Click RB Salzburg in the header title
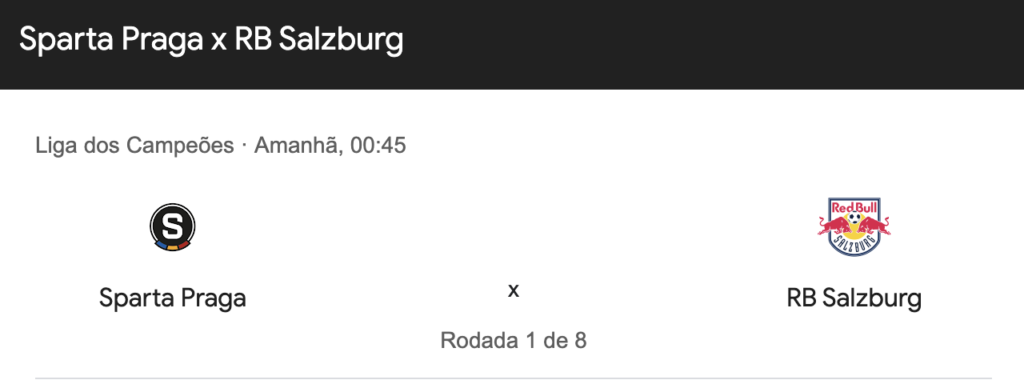1024x384 pixels. tap(319, 40)
